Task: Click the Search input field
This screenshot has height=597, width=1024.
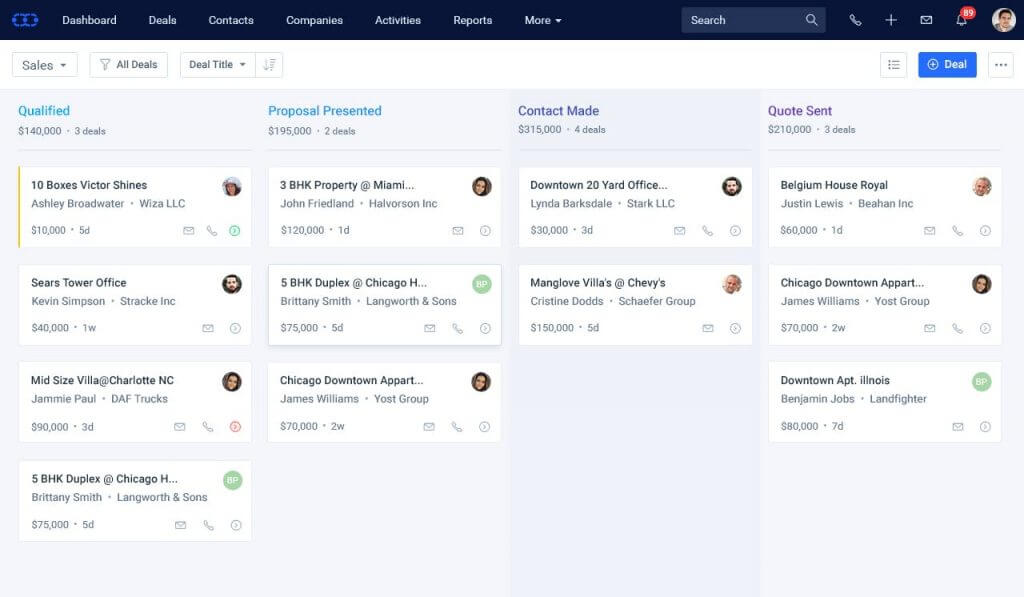Action: (x=745, y=20)
